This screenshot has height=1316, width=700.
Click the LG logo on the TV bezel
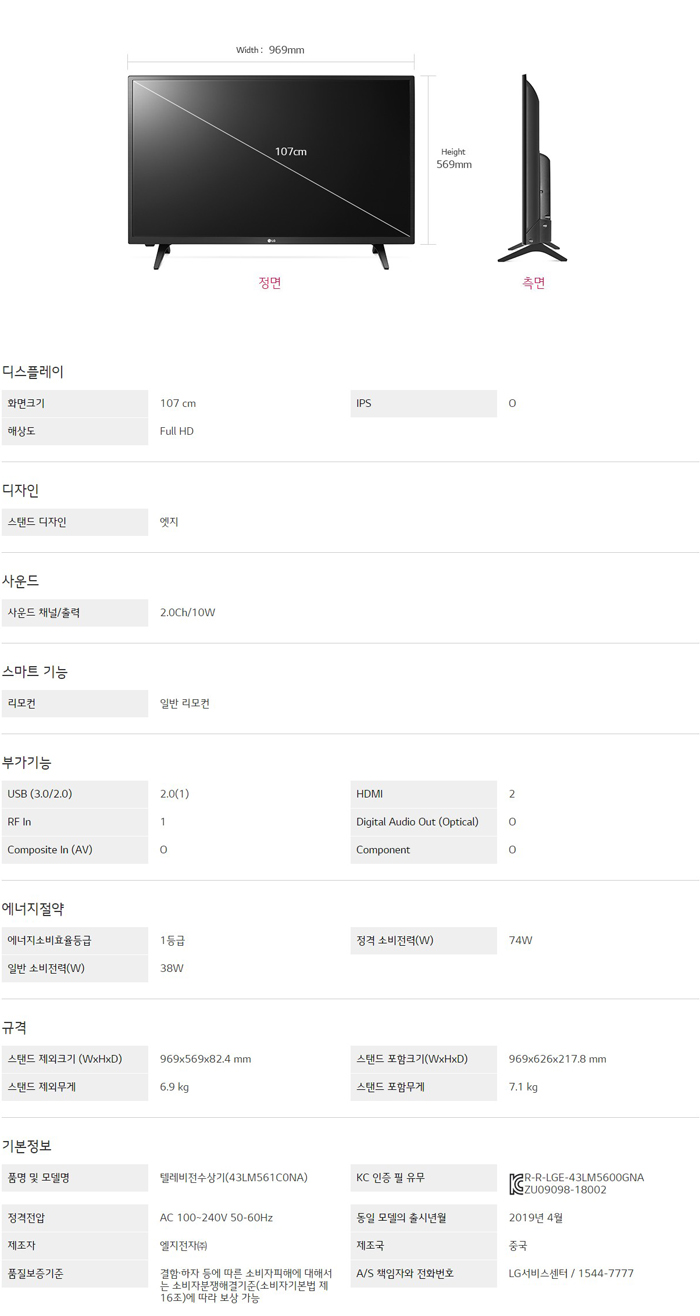click(x=270, y=237)
